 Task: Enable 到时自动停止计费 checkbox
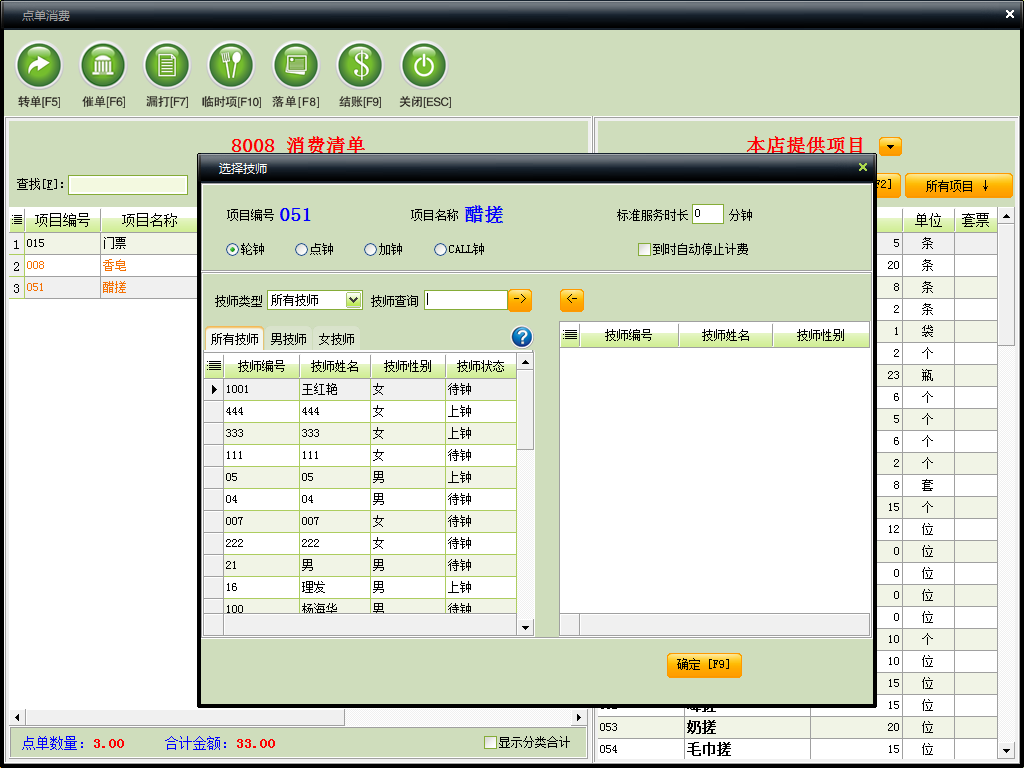[644, 249]
